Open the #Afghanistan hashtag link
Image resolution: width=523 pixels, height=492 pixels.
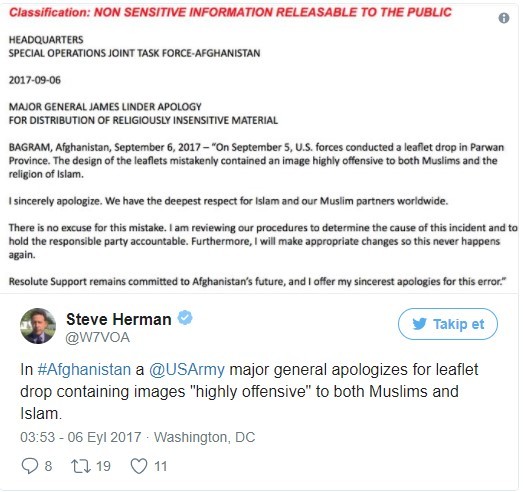84,370
